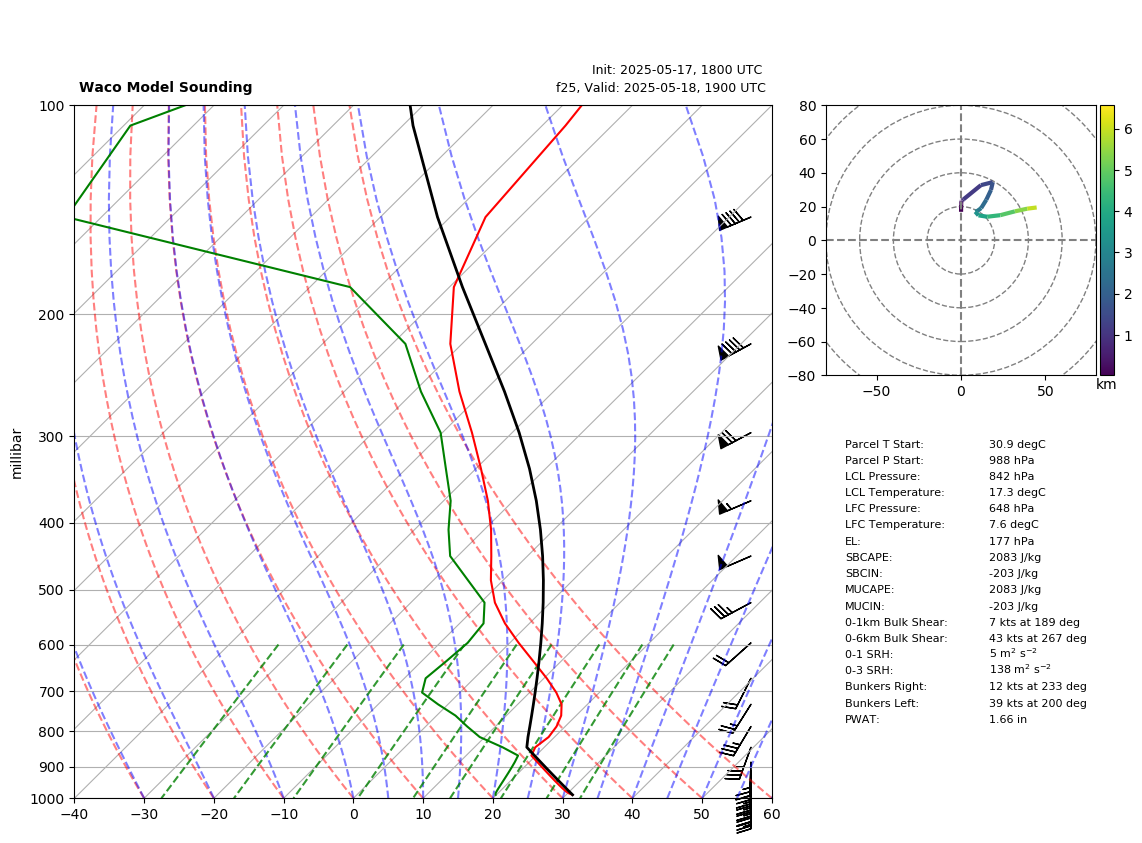Select the "0-1 SRH:" label
Screen dimensions: 1142x843
pos(868,654)
